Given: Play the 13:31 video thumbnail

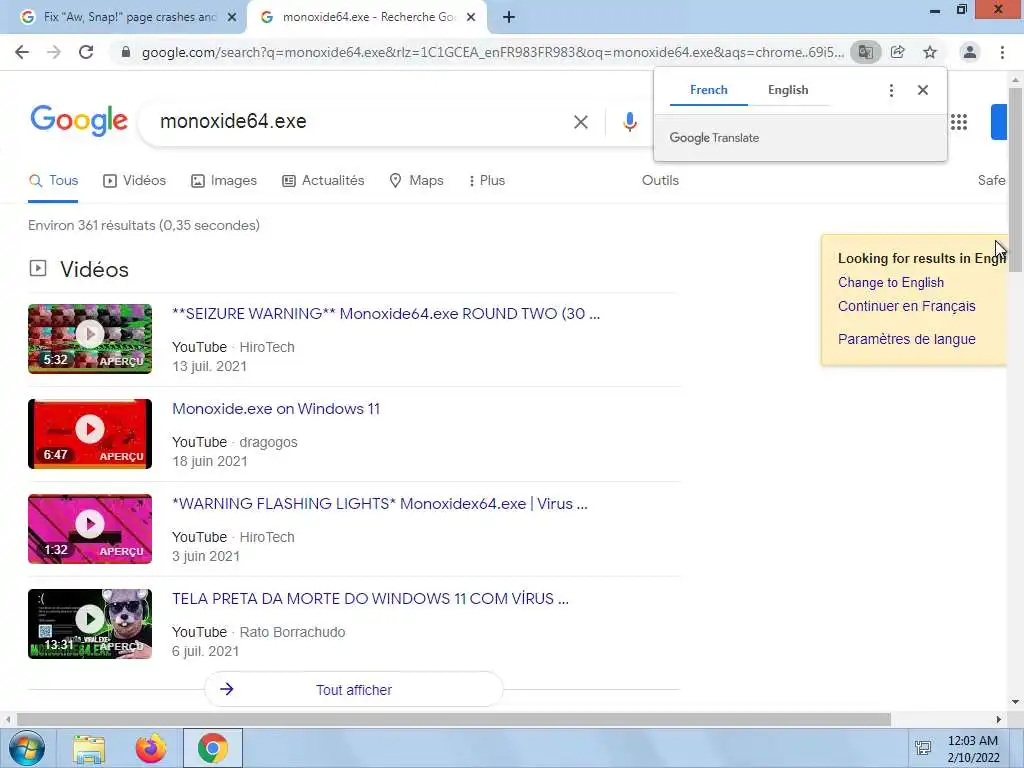Looking at the screenshot, I should (x=90, y=624).
